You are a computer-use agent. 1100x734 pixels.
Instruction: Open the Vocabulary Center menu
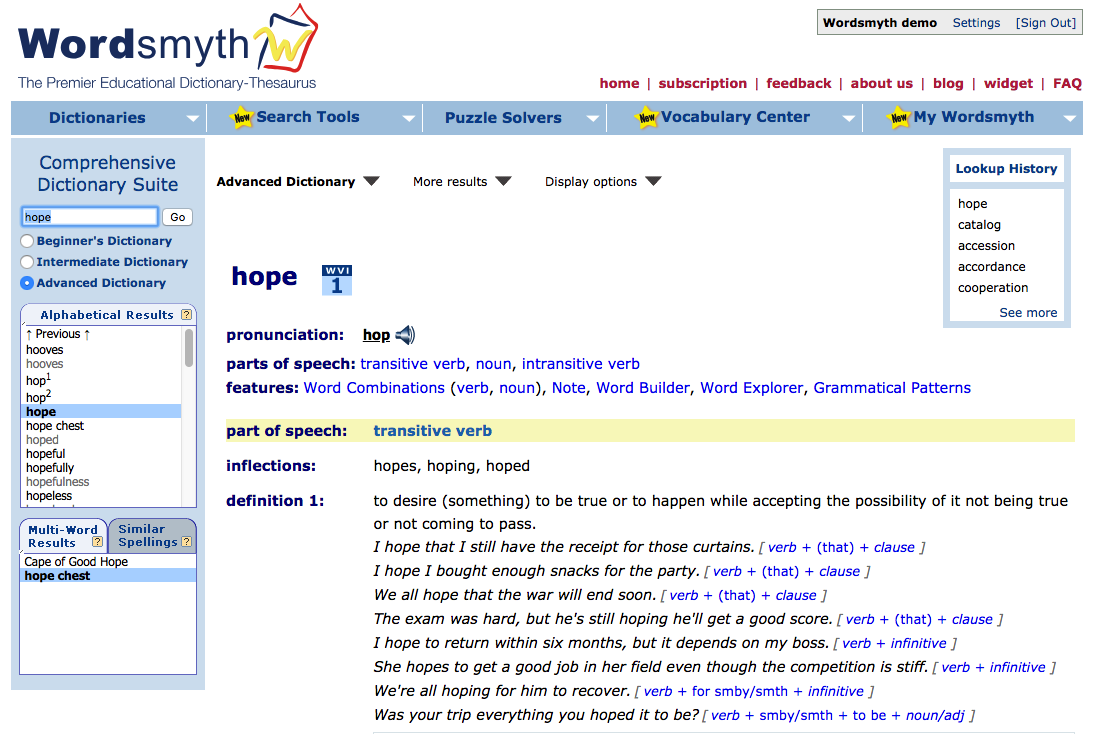tap(735, 117)
